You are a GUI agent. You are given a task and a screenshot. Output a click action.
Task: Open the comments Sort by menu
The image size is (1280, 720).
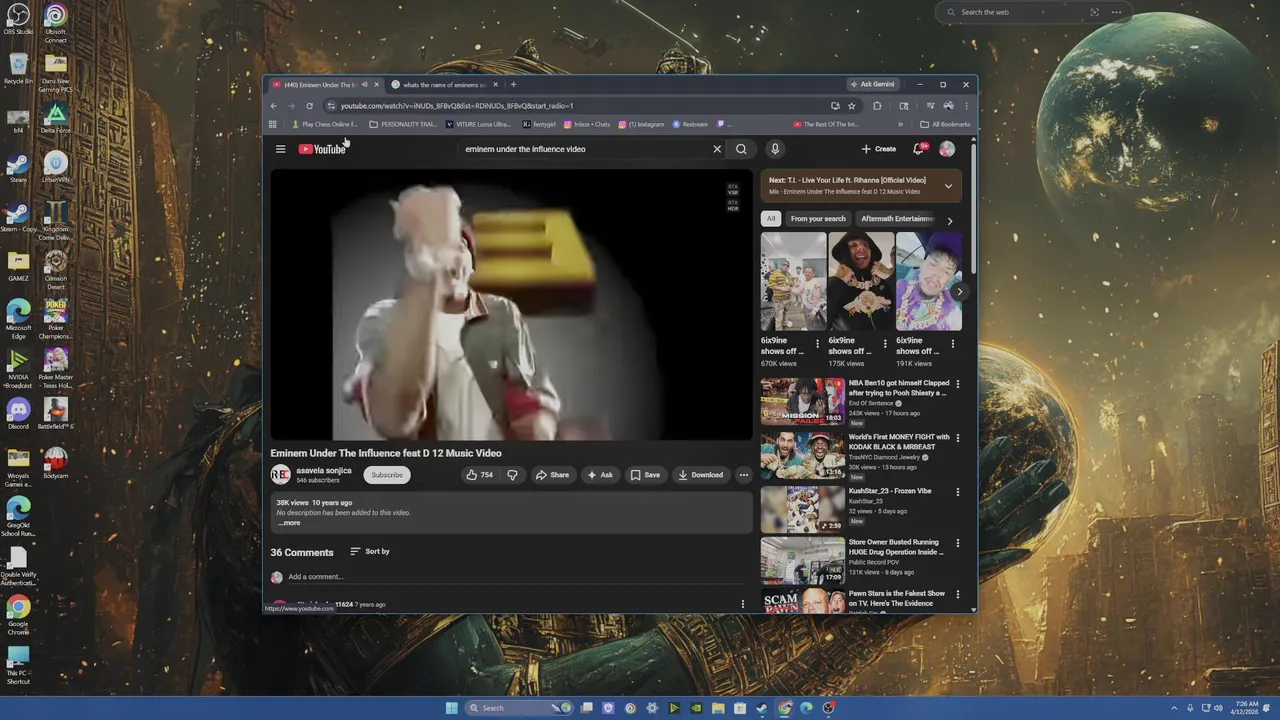coord(370,551)
